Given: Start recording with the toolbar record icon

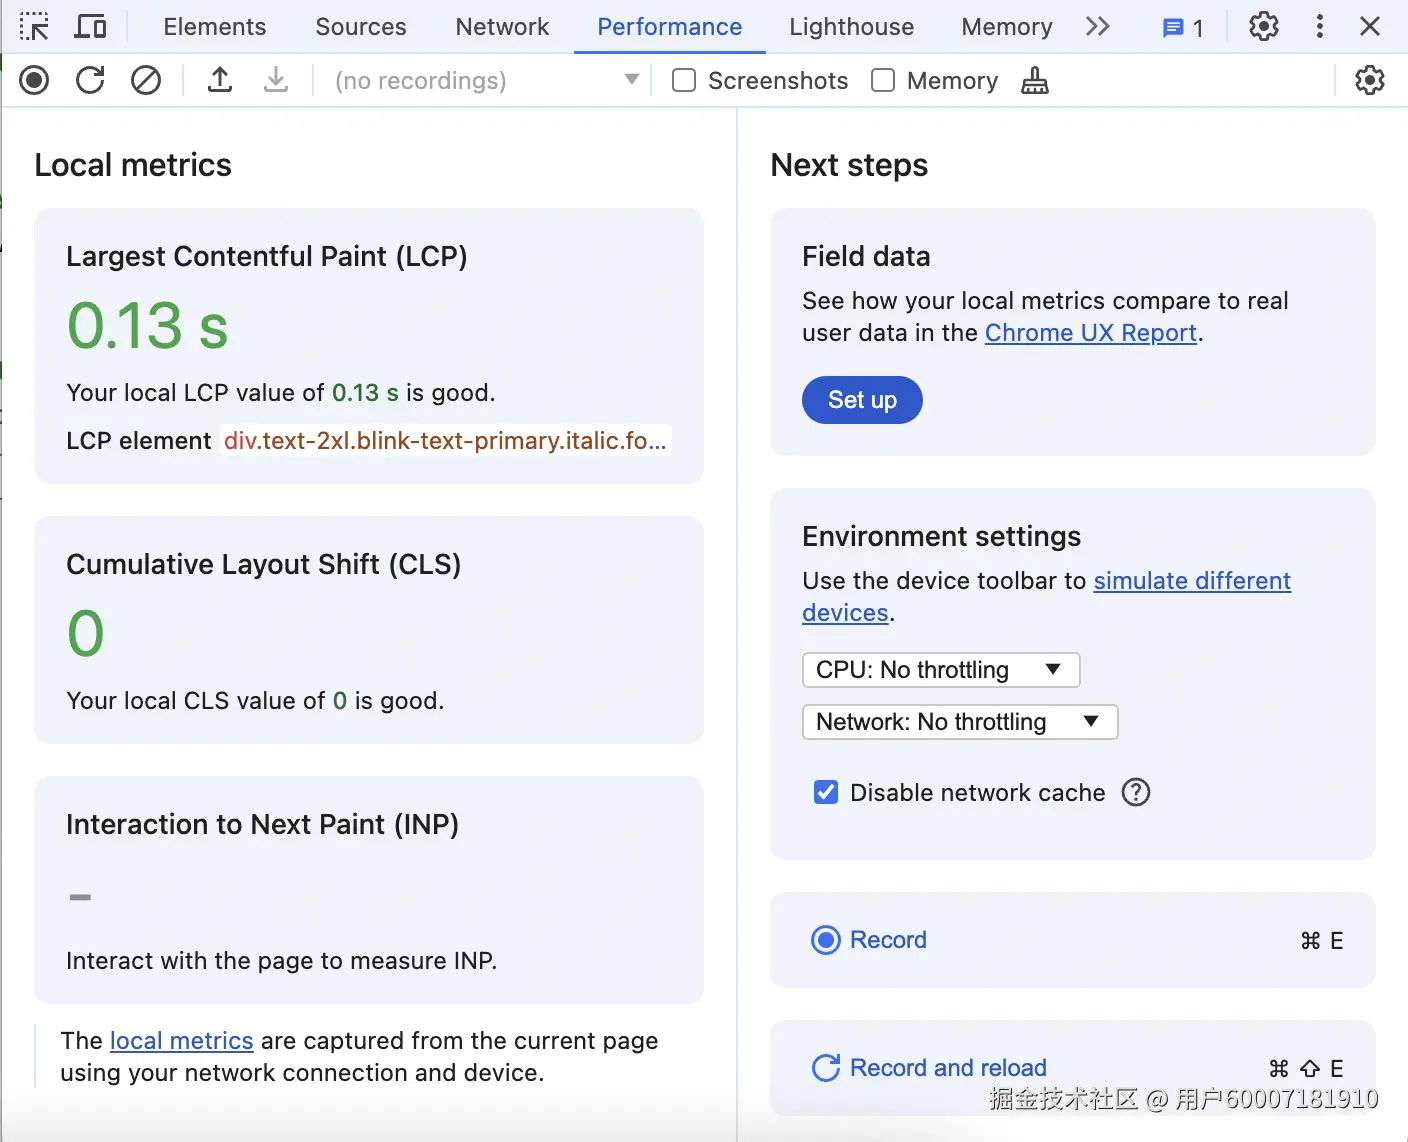Looking at the screenshot, I should pyautogui.click(x=34, y=80).
